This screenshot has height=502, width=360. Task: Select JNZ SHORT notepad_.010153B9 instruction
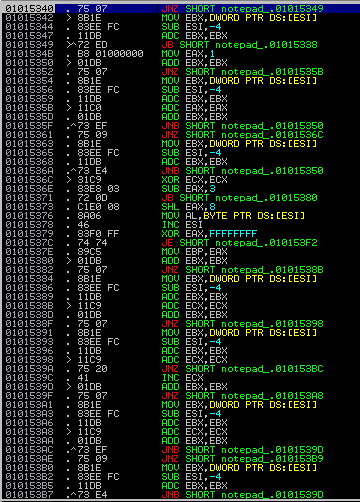click(x=242, y=458)
